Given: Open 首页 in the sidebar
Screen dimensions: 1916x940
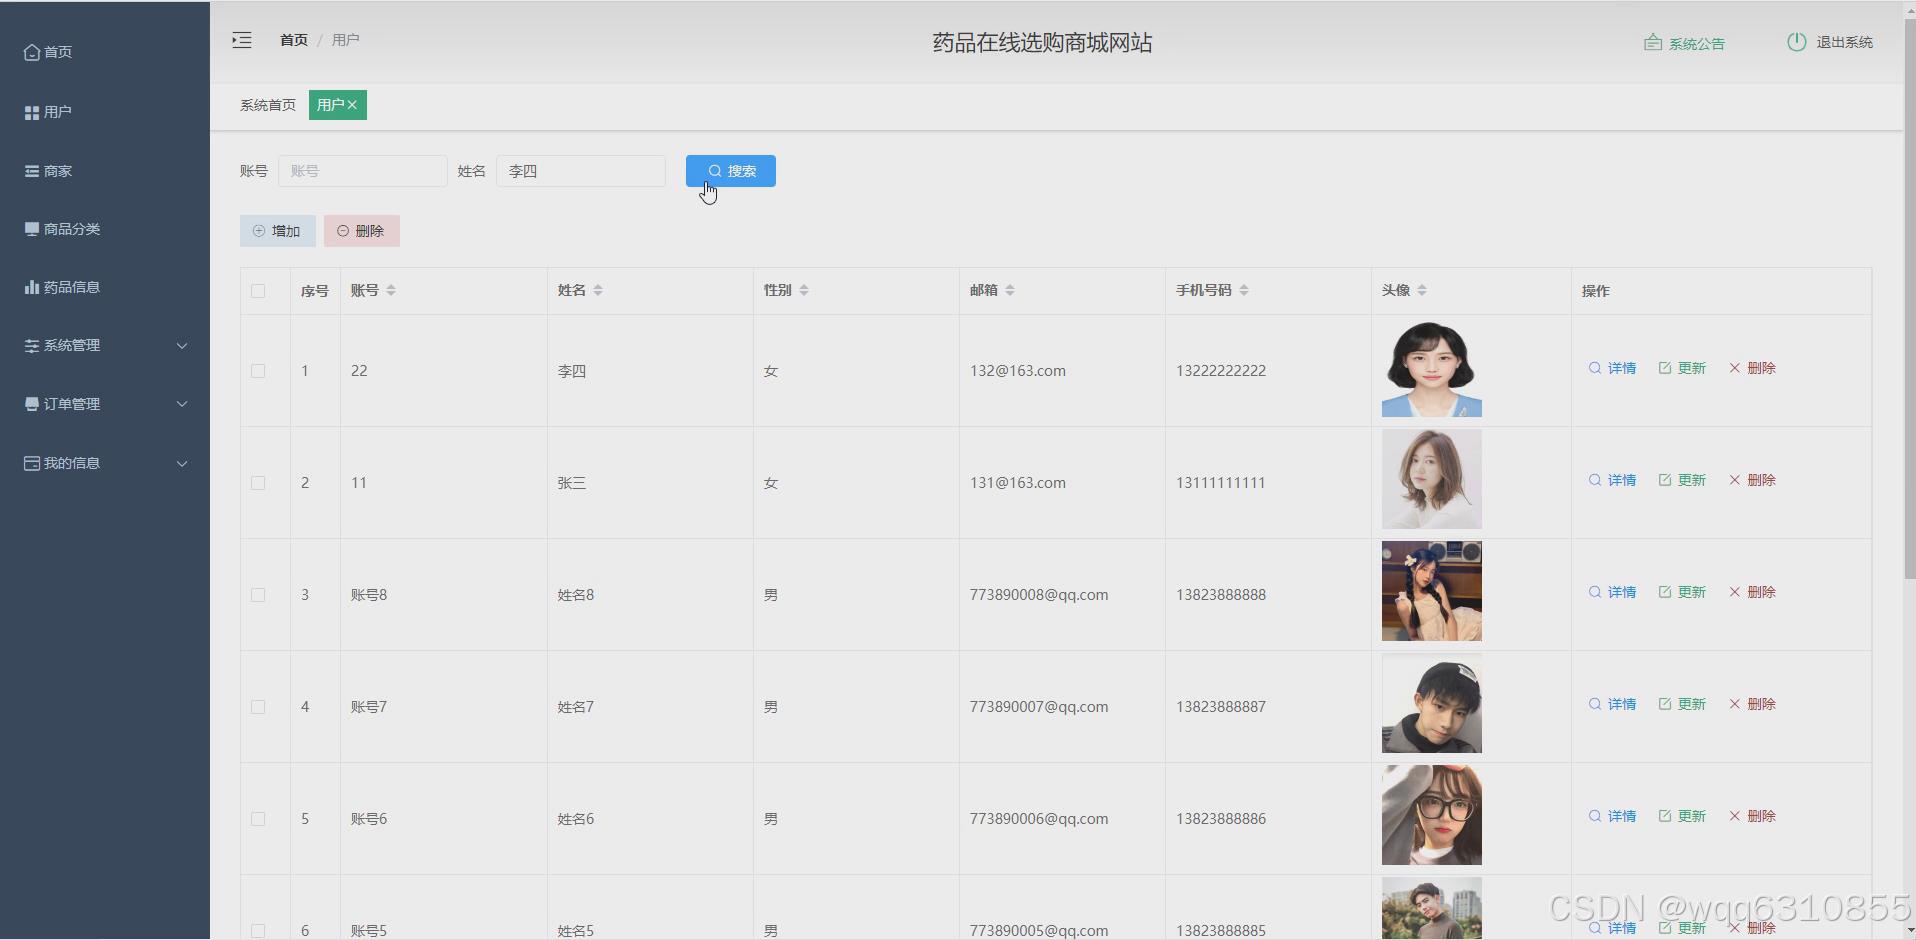Looking at the screenshot, I should 48,52.
